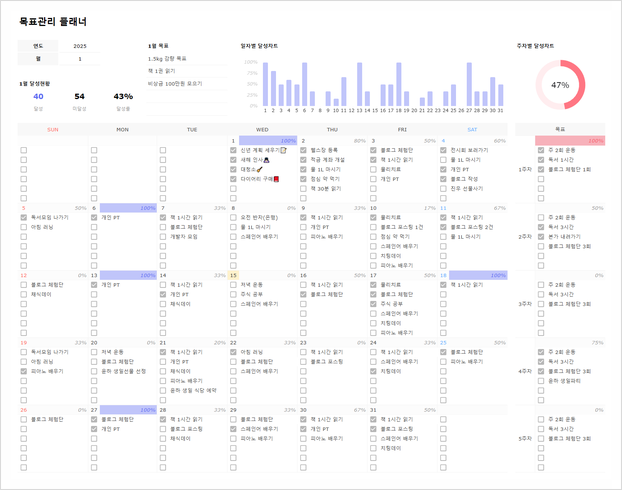The image size is (622, 490).
Task: Click the 비상금 100만원 모으기 monthly goal
Action: point(175,84)
